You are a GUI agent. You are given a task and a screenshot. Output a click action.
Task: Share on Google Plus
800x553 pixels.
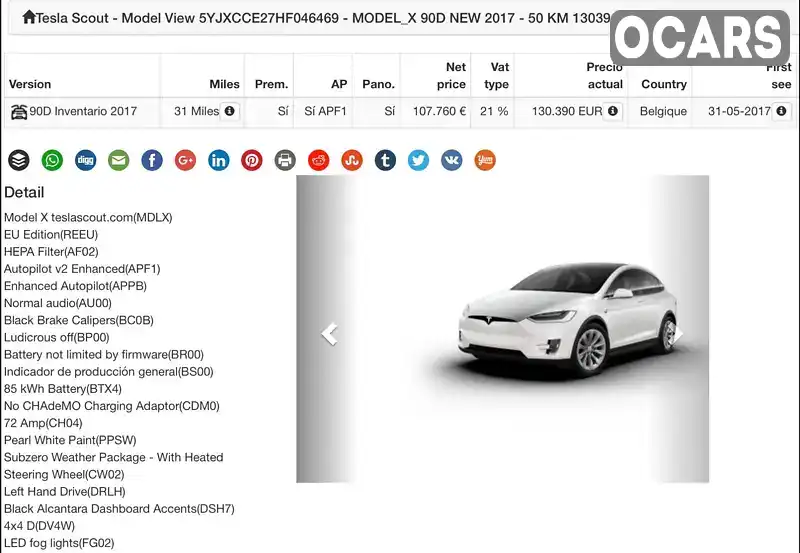point(185,160)
